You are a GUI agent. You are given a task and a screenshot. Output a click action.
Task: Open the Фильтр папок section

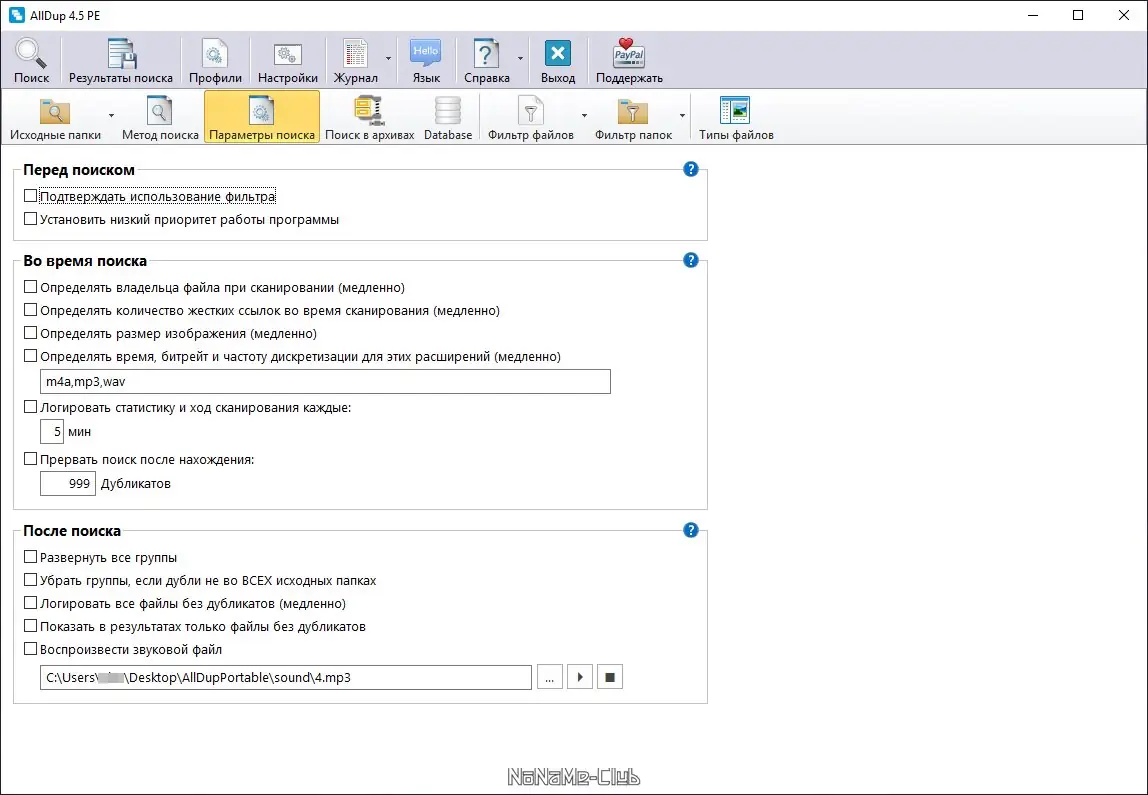633,117
